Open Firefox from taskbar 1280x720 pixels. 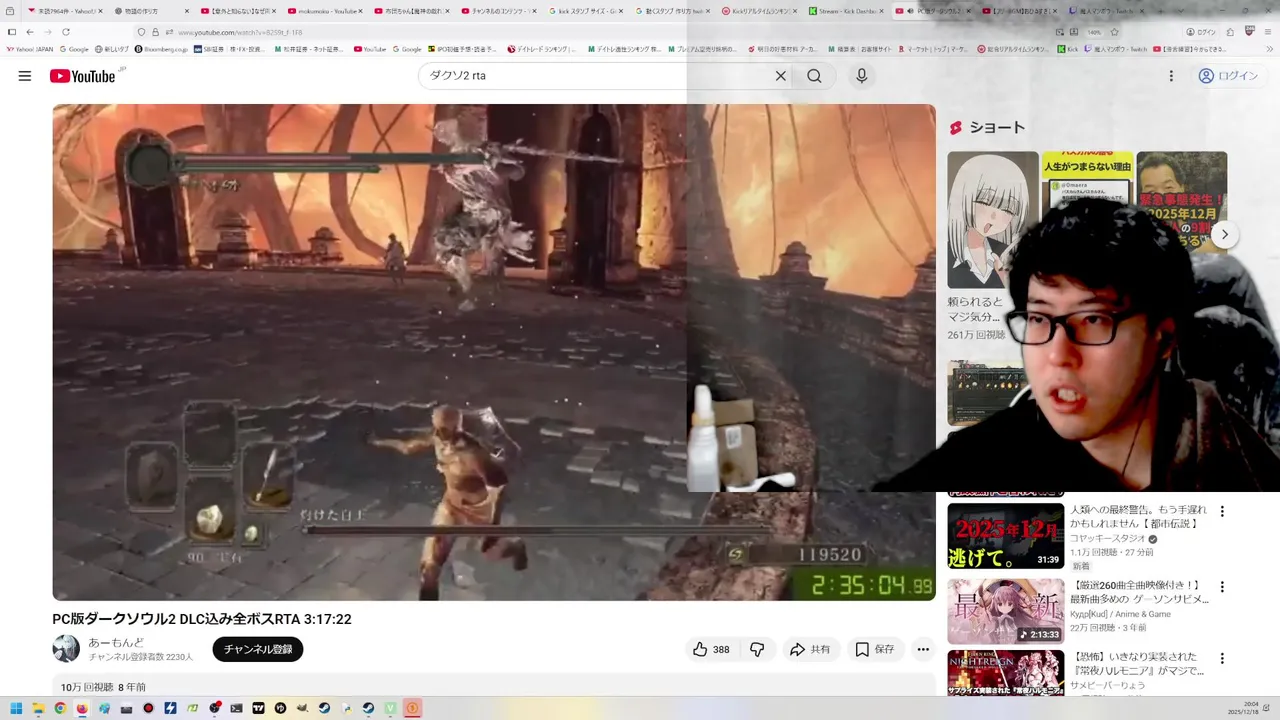coord(82,708)
